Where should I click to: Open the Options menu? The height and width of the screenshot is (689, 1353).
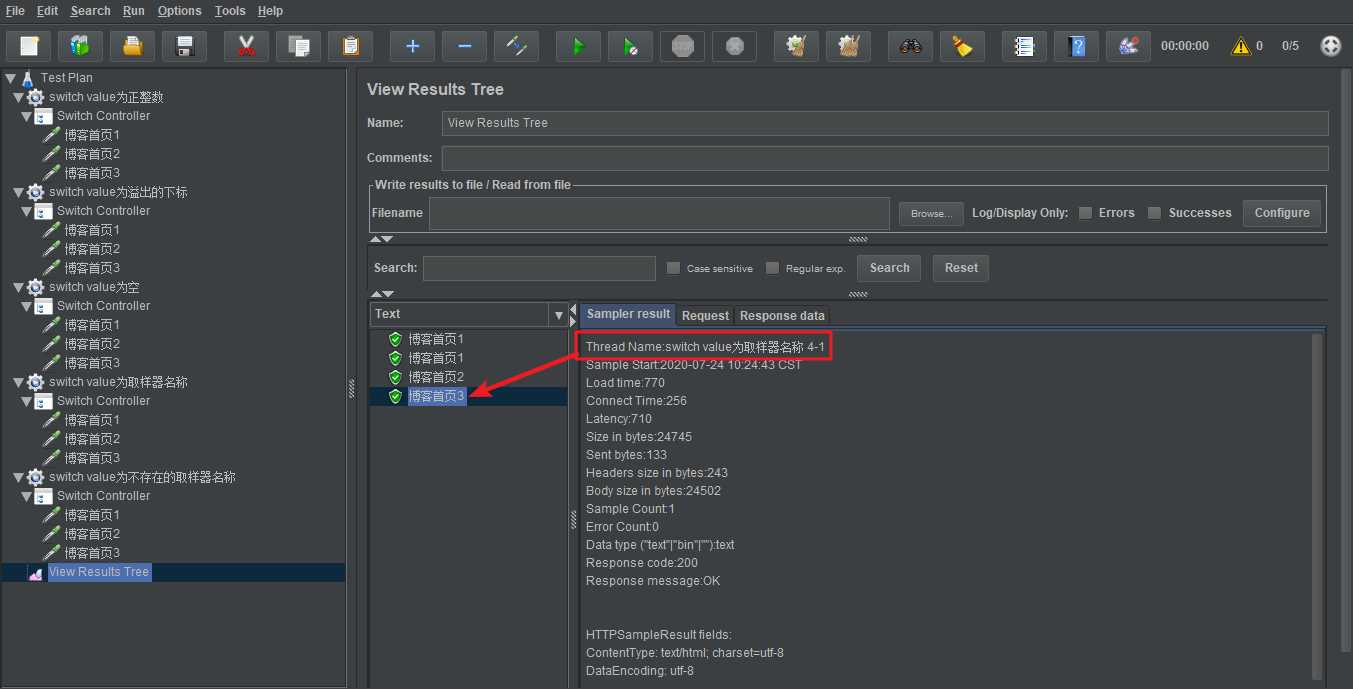pyautogui.click(x=179, y=11)
